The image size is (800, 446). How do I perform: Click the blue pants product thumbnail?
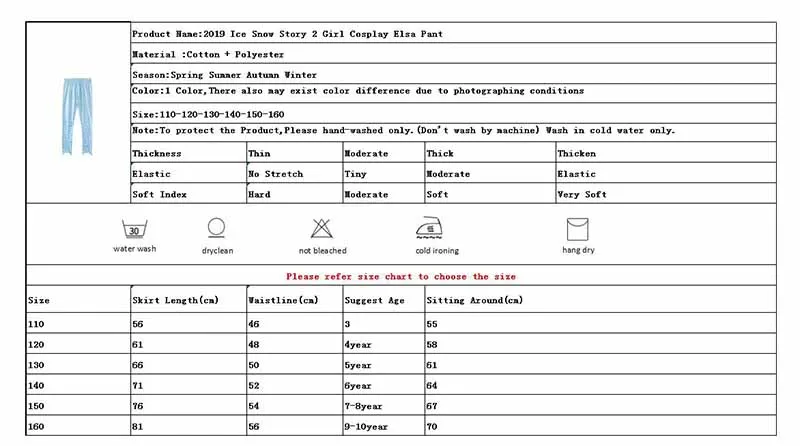[77, 116]
